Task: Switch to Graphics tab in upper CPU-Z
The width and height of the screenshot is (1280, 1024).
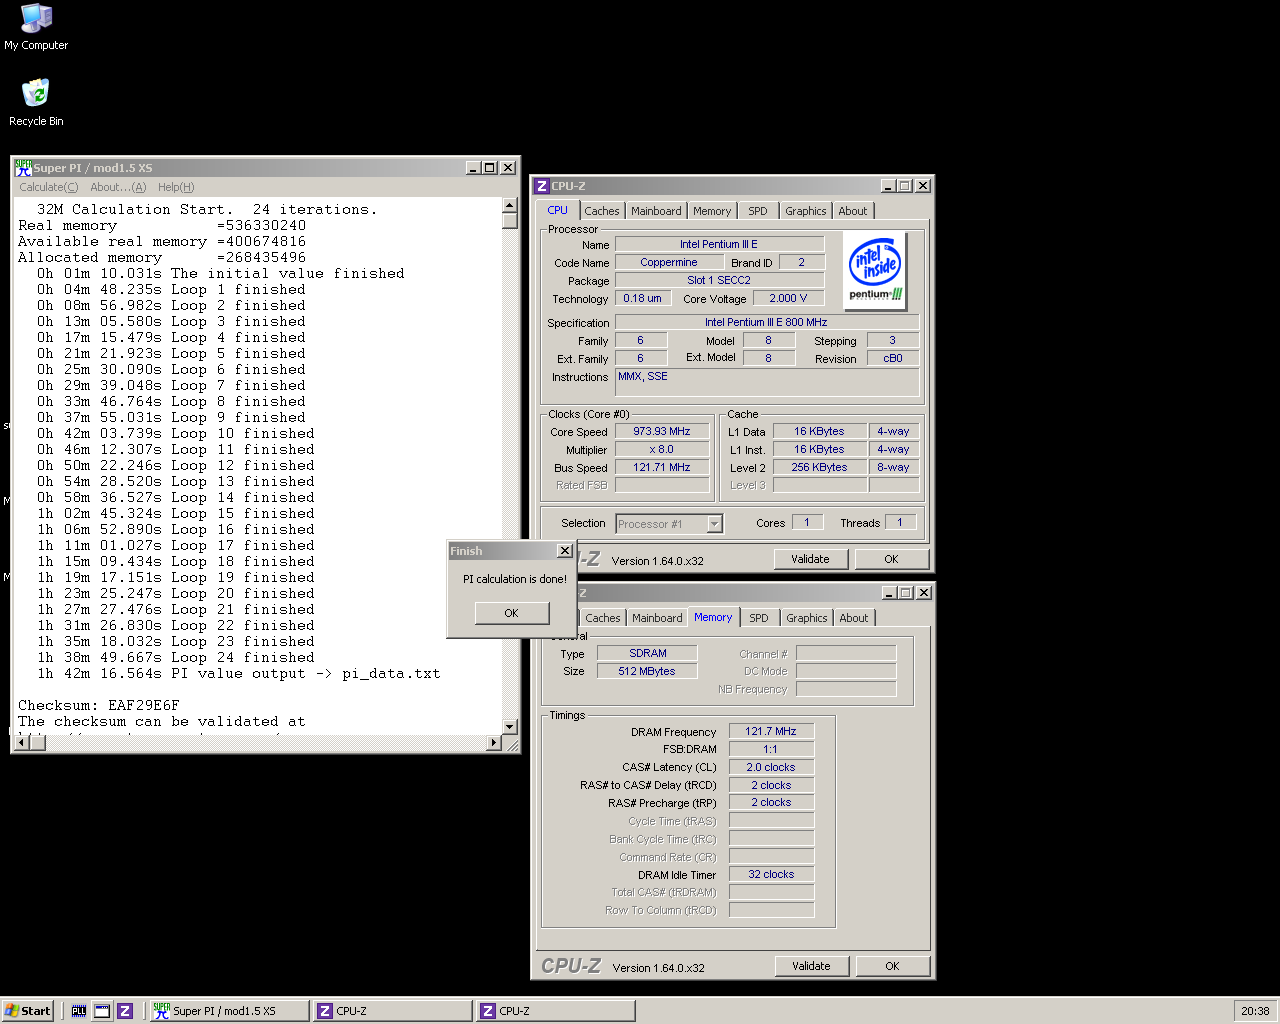Action: pos(806,211)
